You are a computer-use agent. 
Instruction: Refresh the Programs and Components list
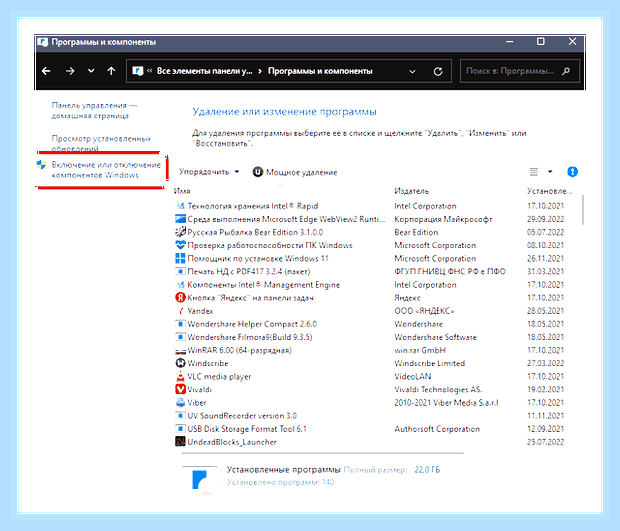point(438,72)
